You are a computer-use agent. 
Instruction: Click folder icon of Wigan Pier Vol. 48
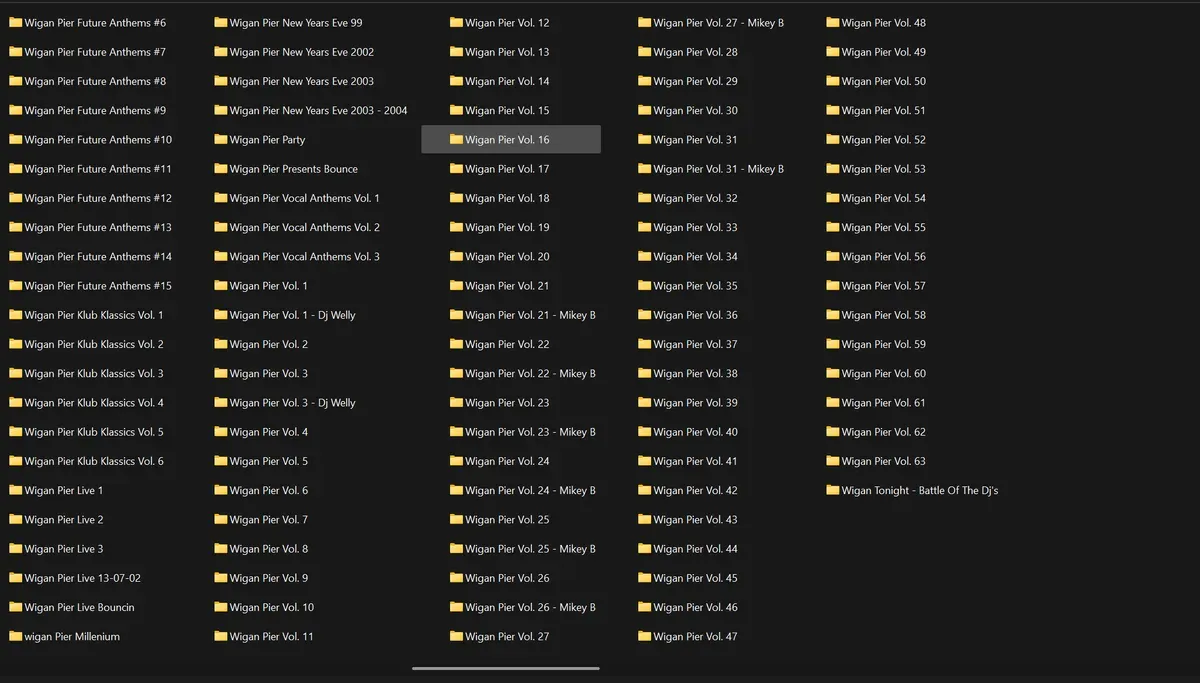[x=832, y=22]
